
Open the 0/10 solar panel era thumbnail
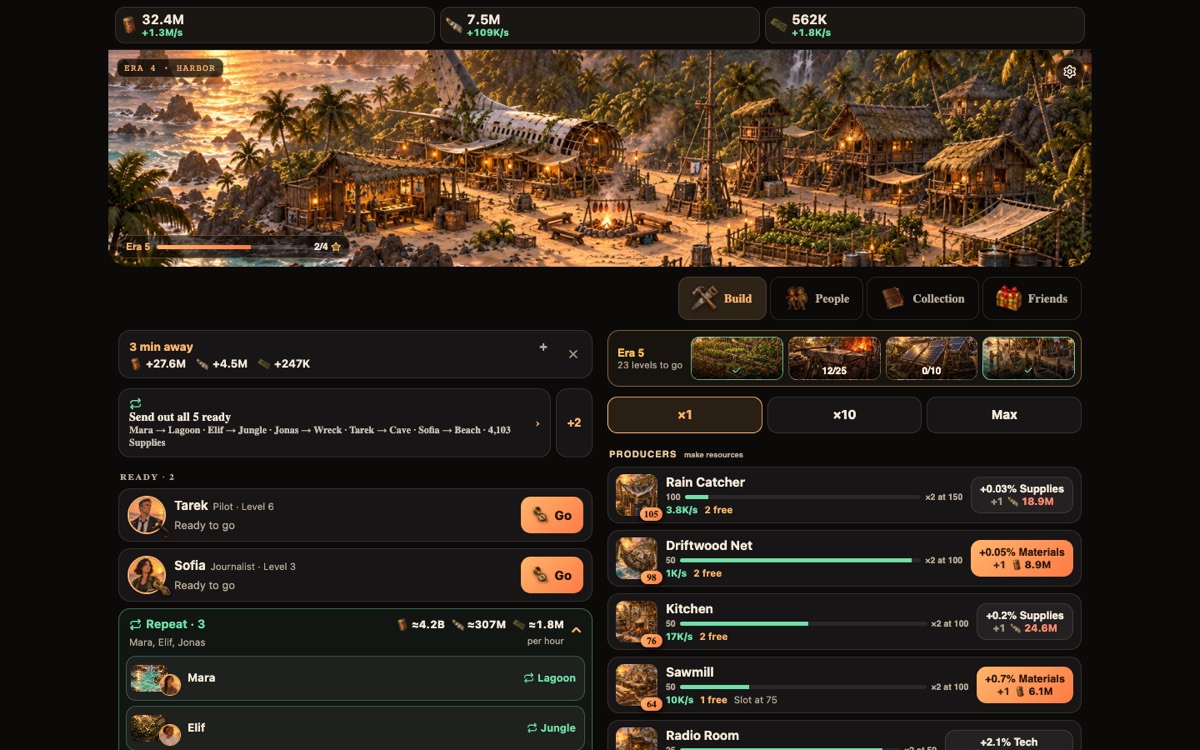tap(931, 358)
